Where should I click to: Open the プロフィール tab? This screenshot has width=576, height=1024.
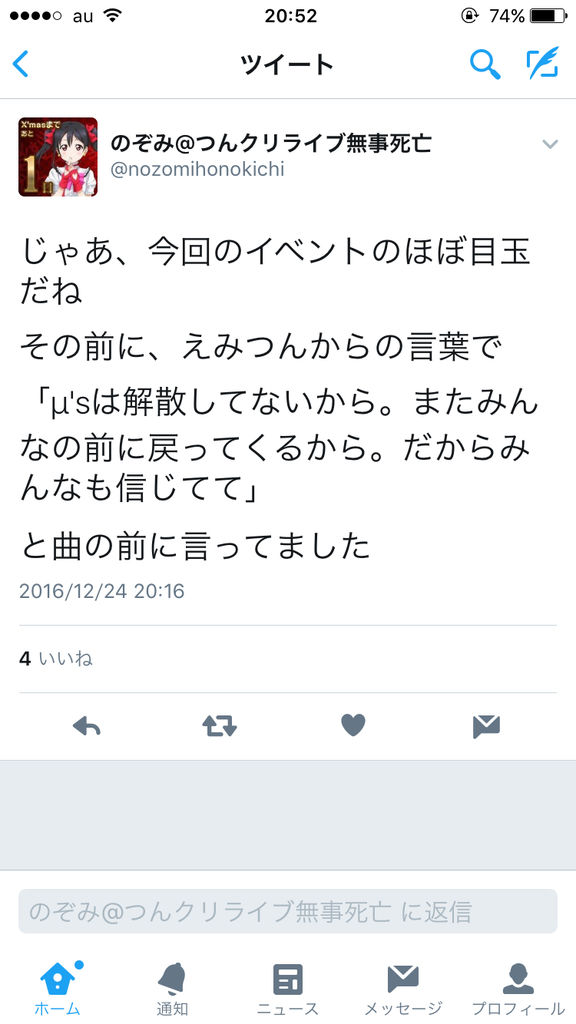(519, 989)
